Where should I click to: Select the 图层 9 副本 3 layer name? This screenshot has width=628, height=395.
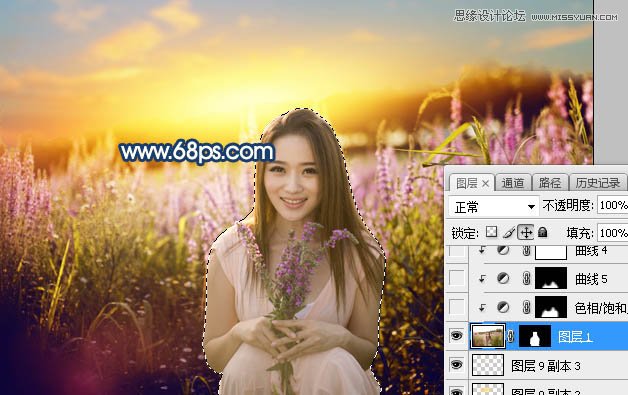point(546,366)
